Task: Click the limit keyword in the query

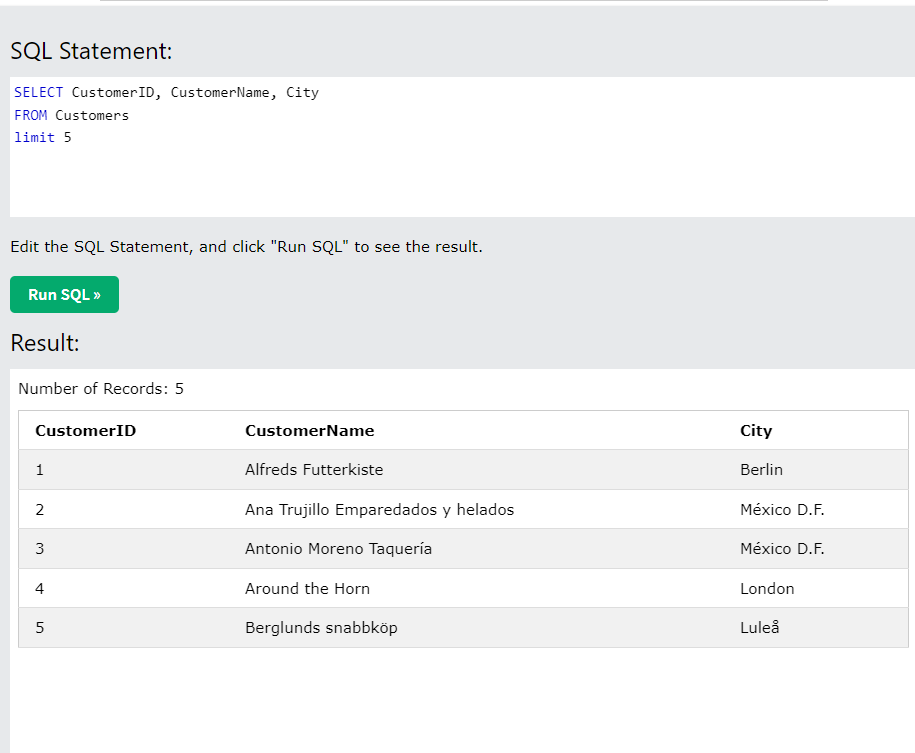Action: click(x=34, y=137)
